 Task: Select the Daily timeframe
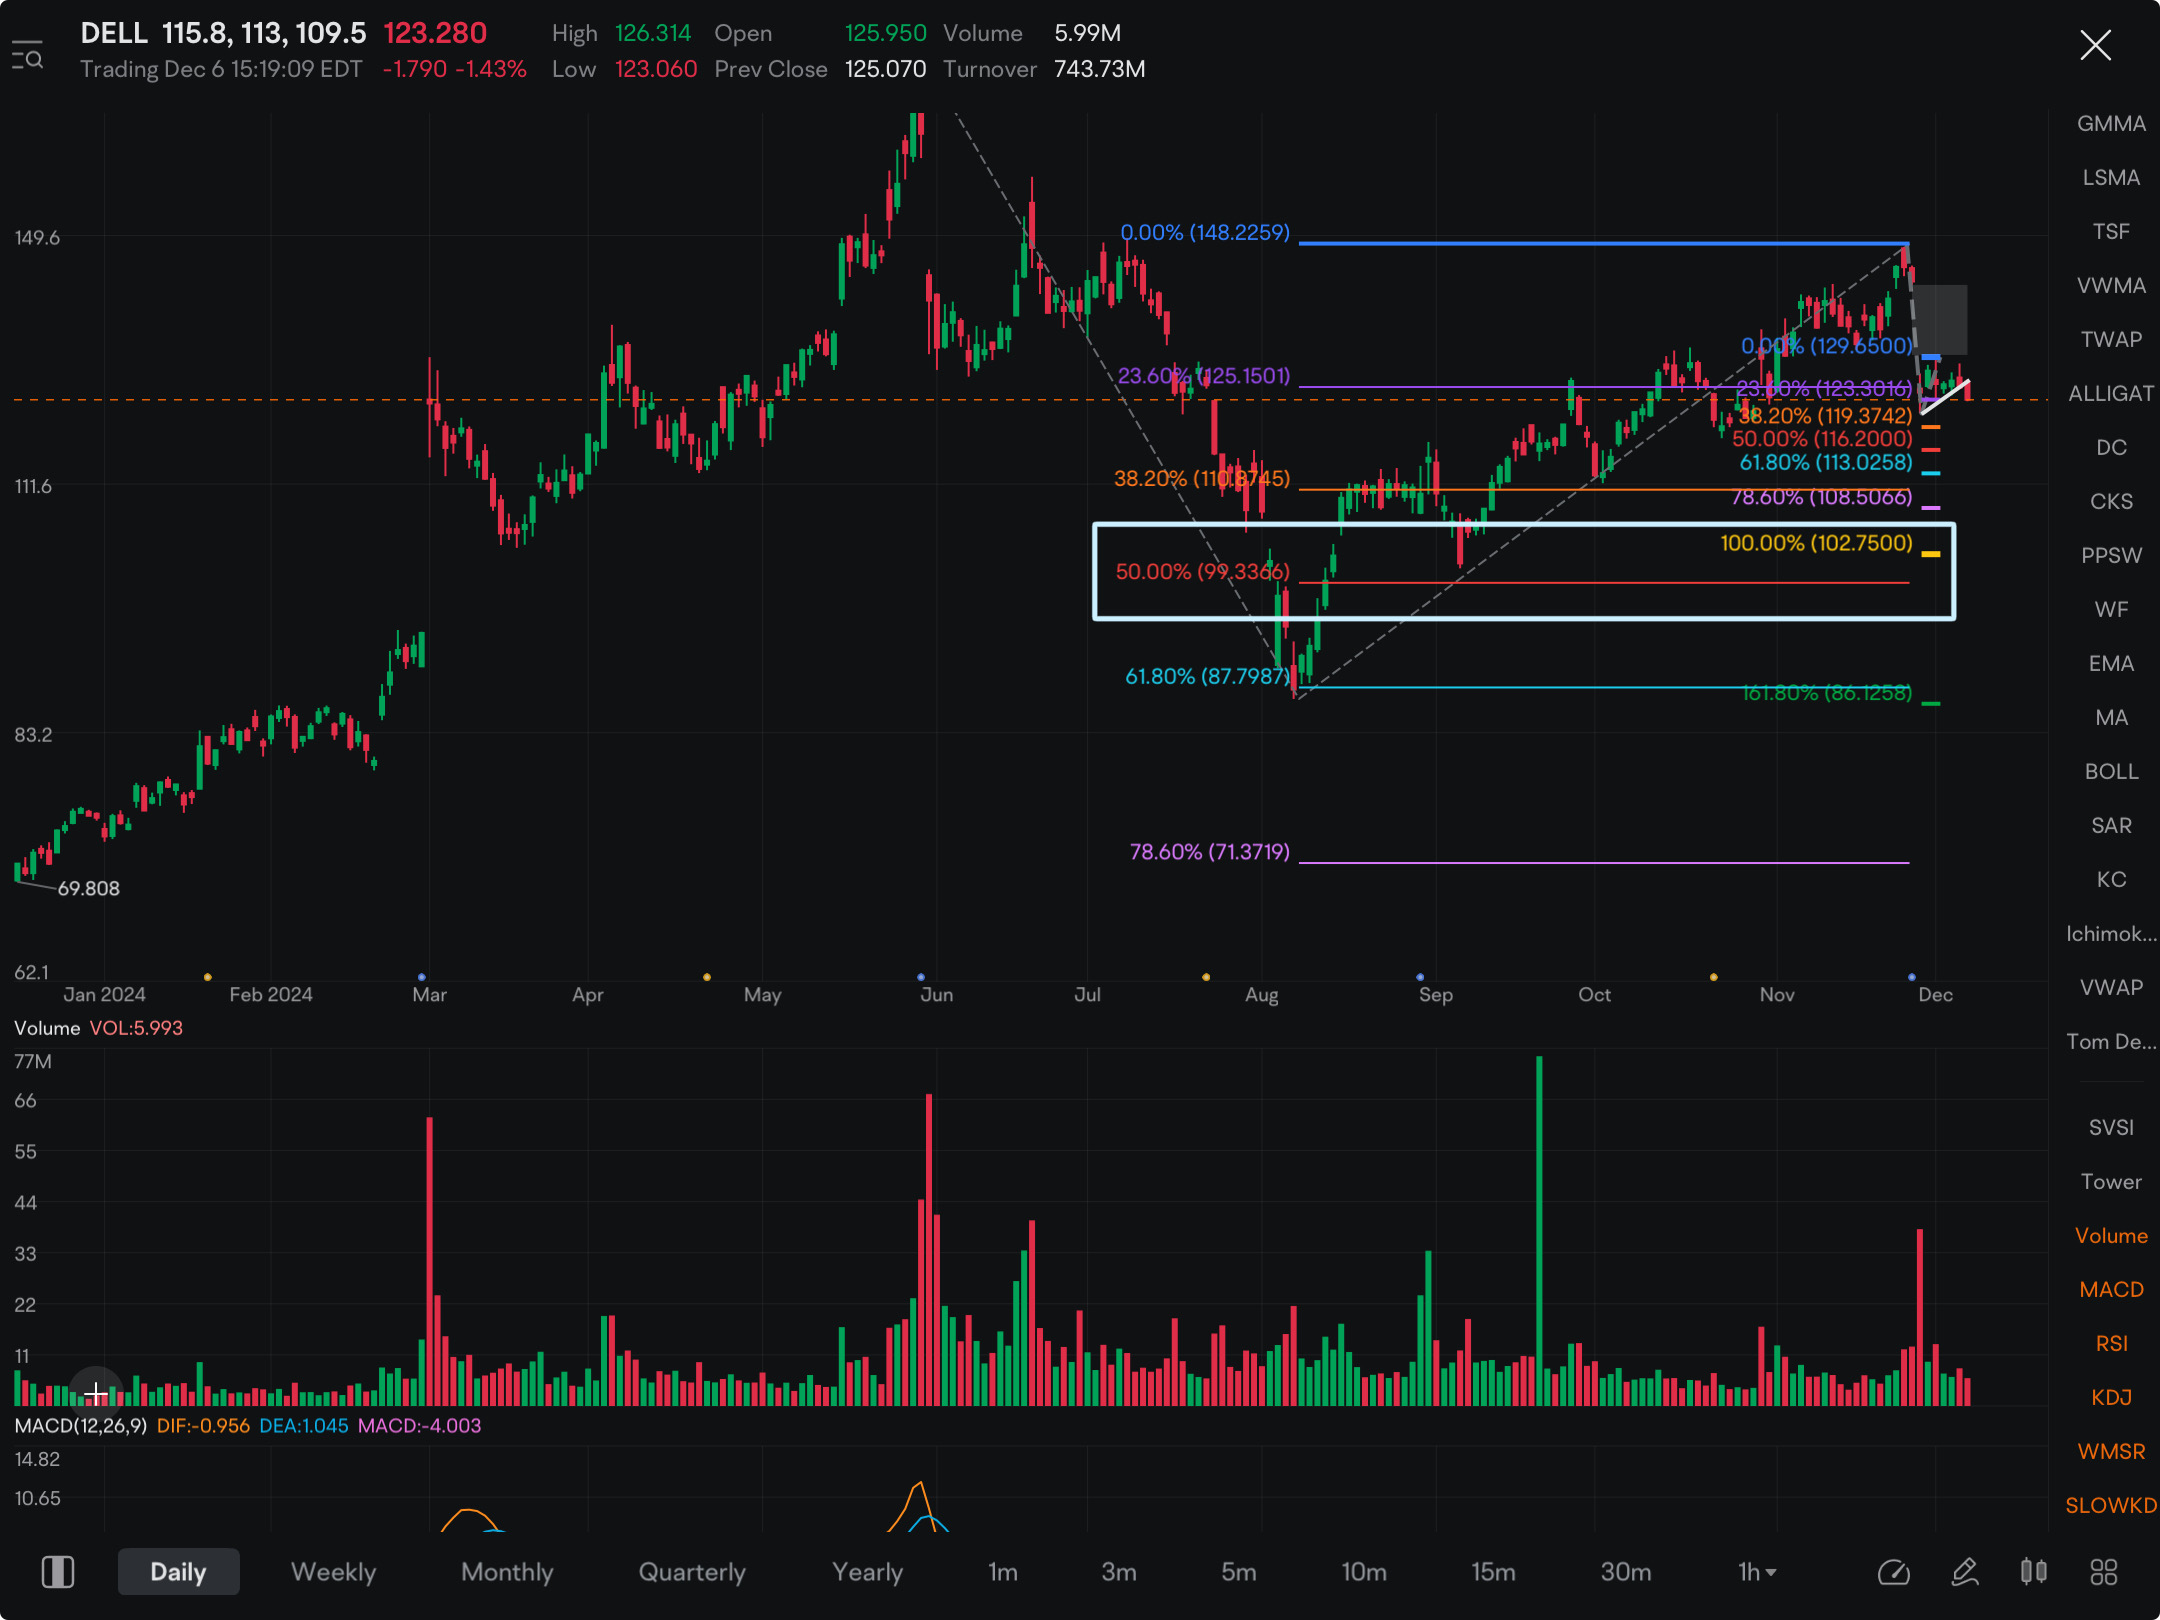(x=178, y=1572)
